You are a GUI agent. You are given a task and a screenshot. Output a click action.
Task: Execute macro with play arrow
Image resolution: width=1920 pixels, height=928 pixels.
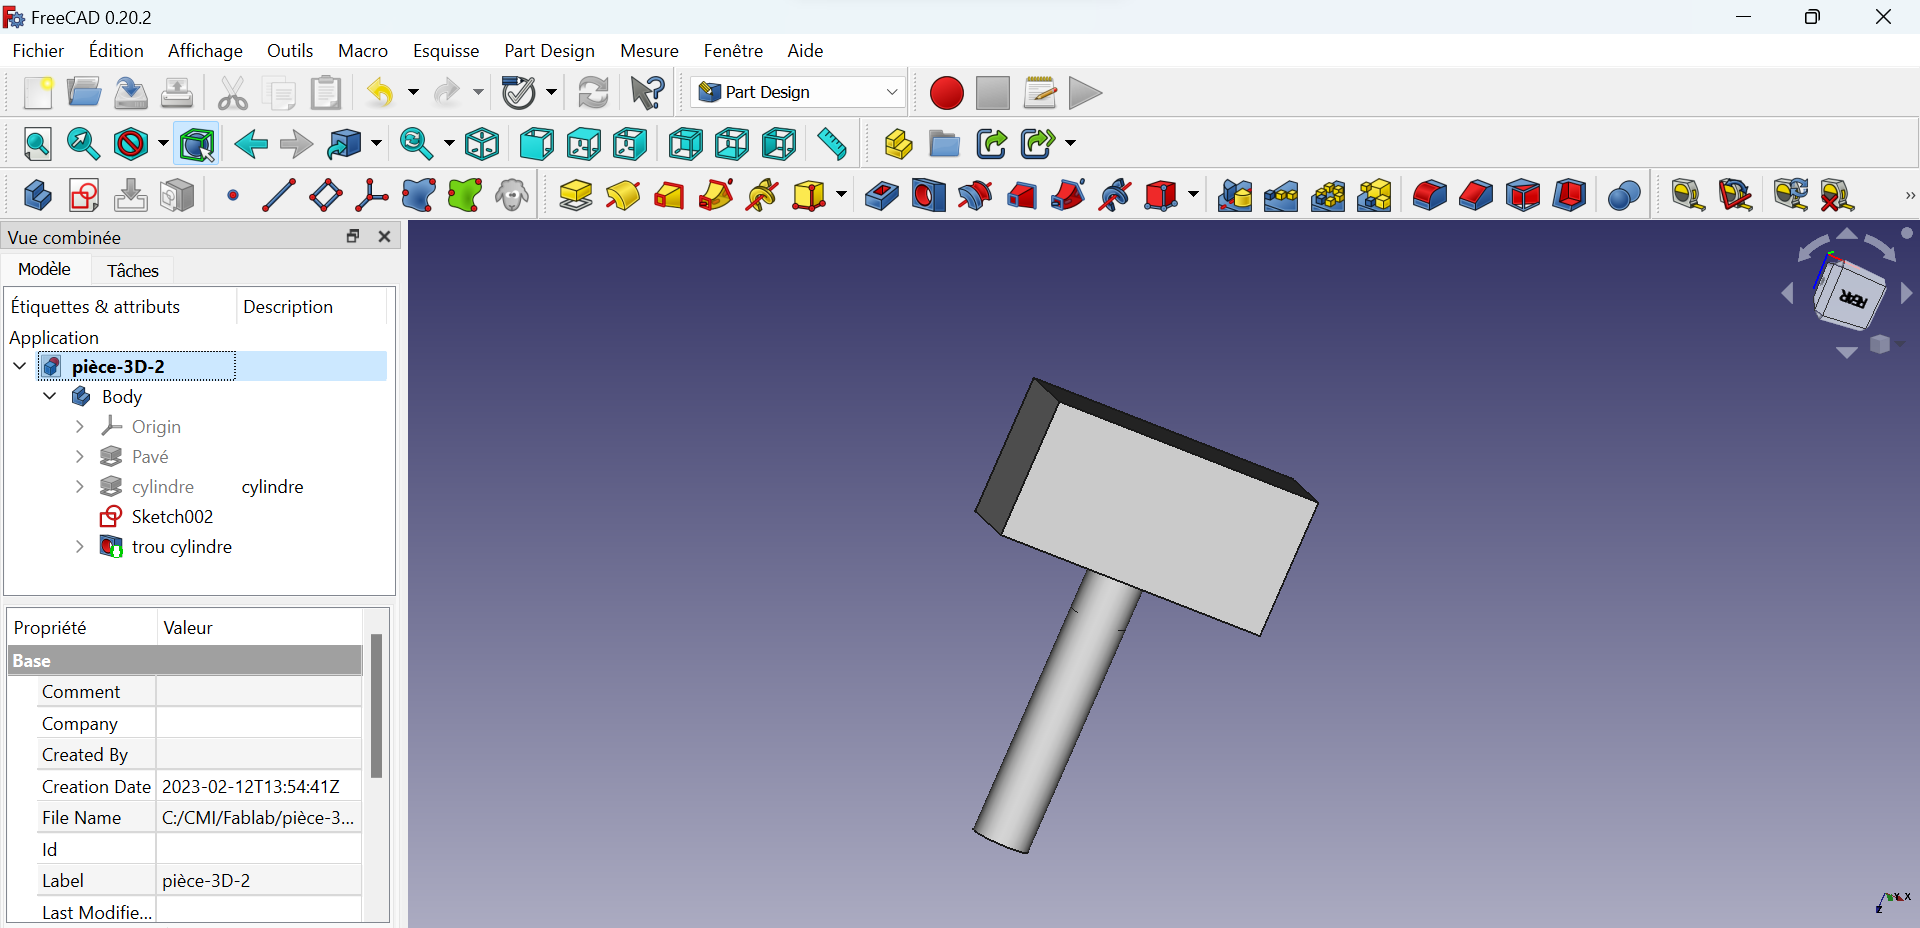1085,93
